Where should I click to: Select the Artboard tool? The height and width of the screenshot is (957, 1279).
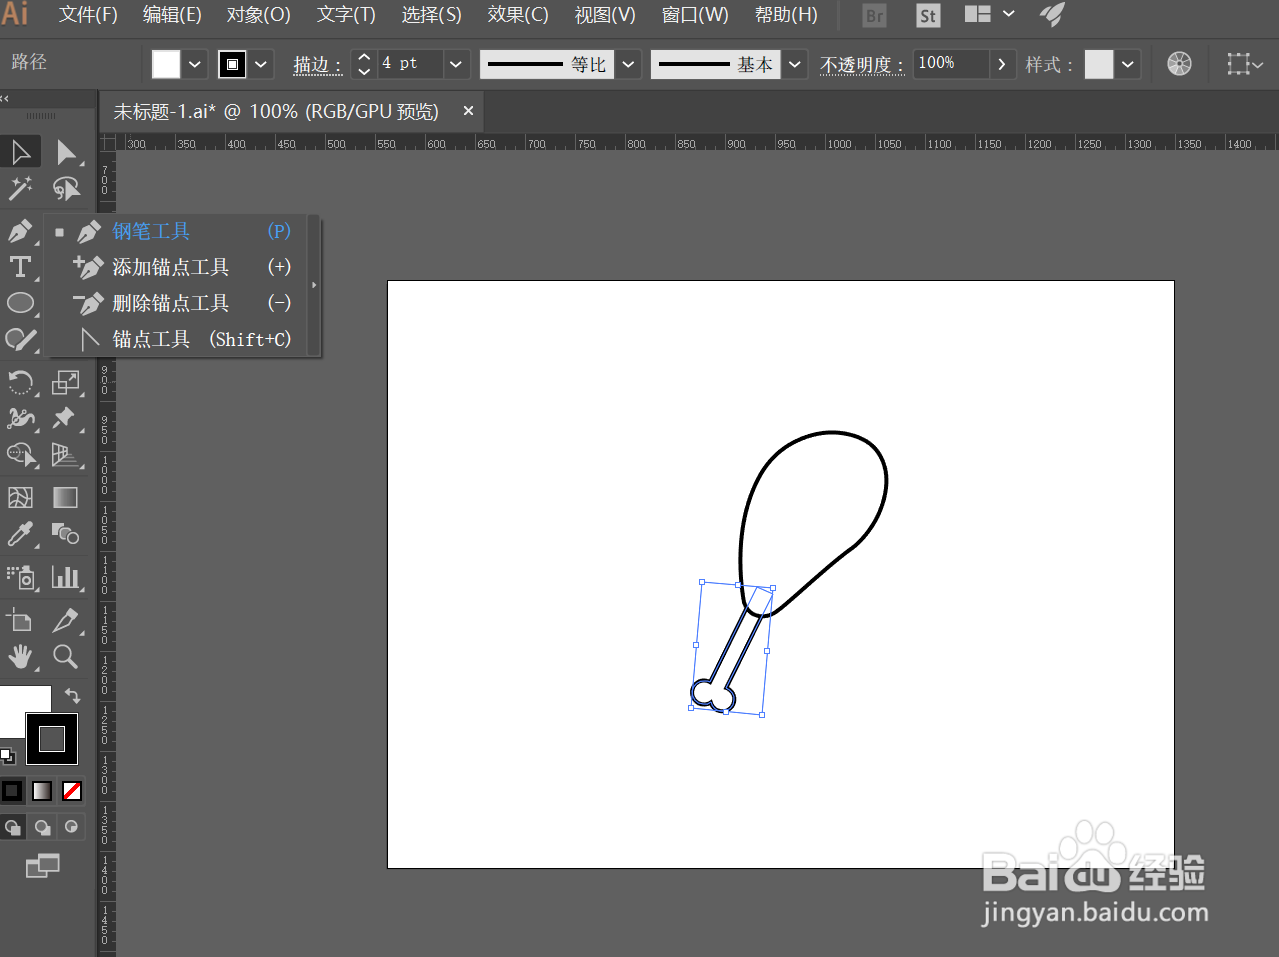tap(20, 620)
